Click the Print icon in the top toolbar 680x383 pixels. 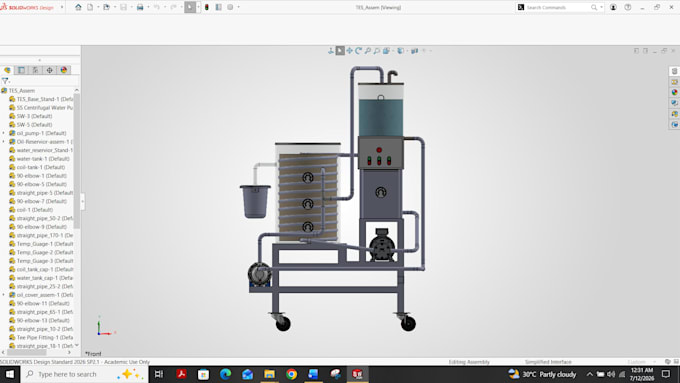[x=140, y=7]
